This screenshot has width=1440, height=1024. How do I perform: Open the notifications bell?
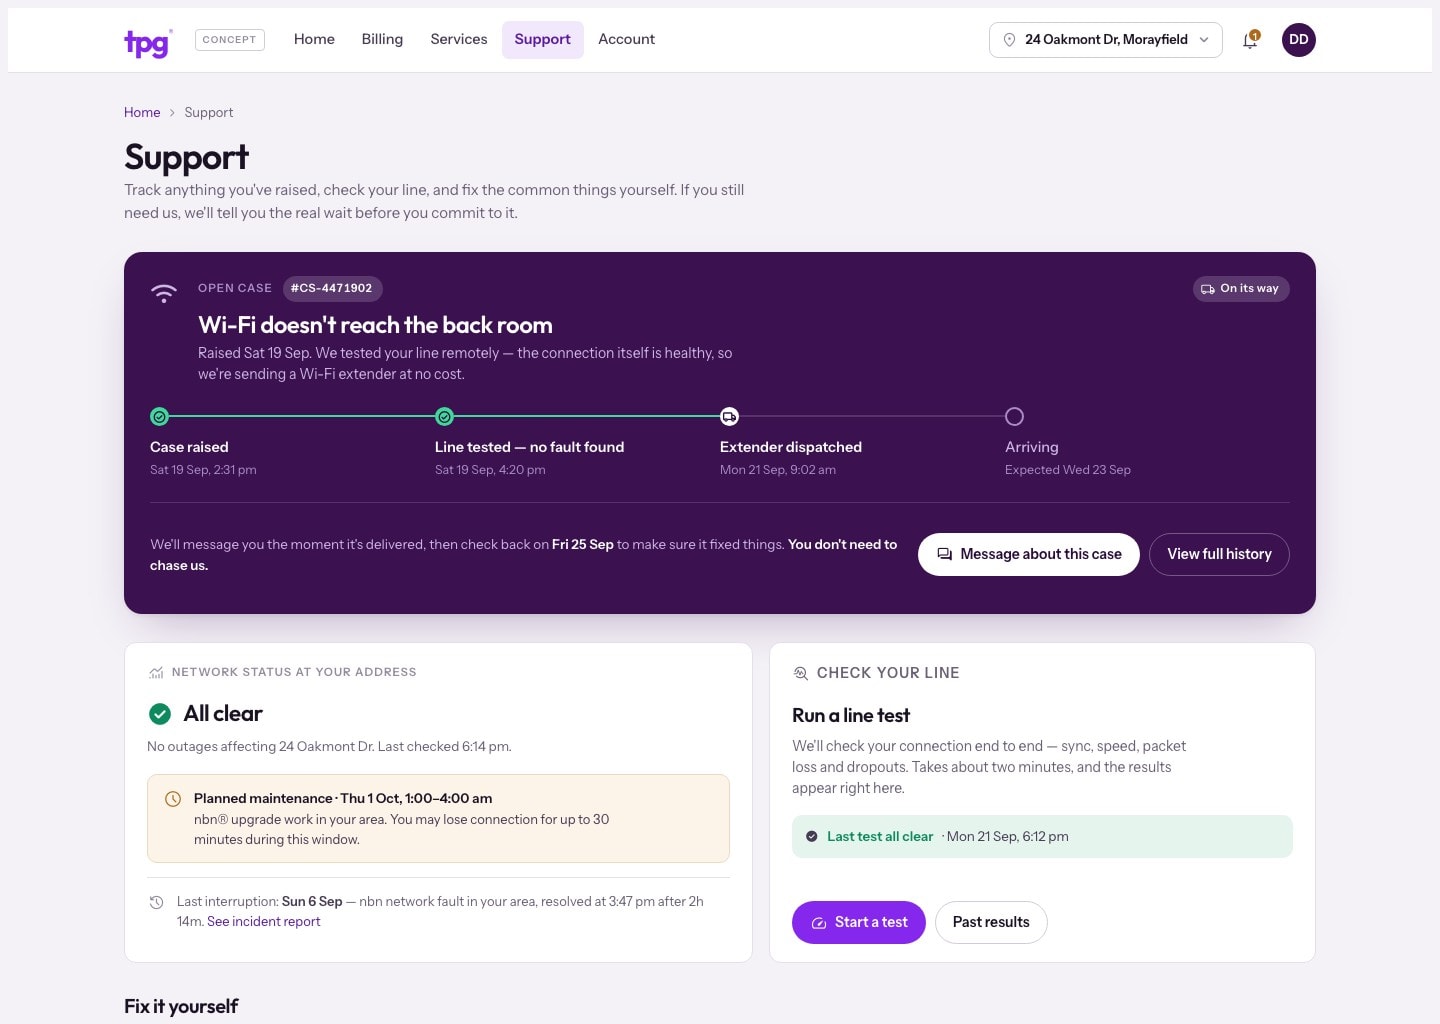point(1250,40)
